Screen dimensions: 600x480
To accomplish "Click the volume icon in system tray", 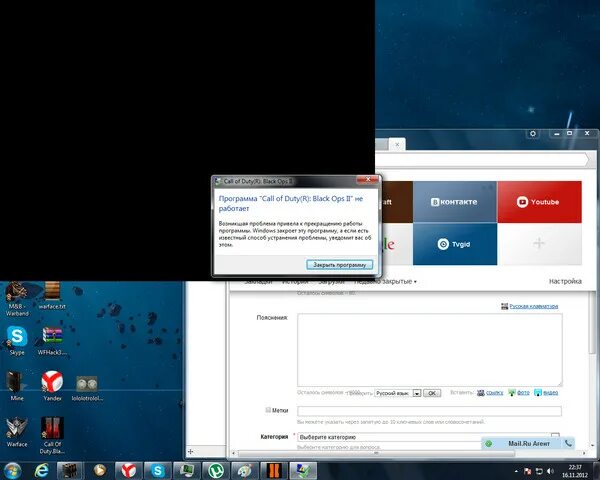I will coord(551,471).
